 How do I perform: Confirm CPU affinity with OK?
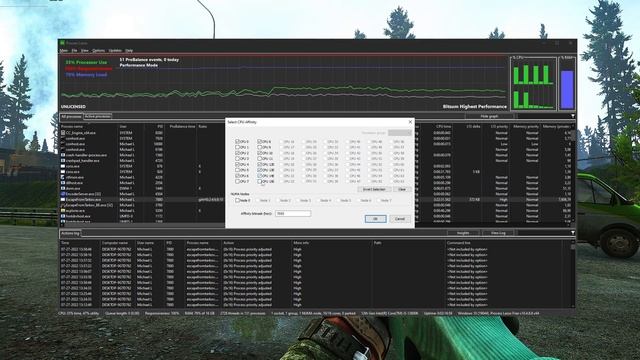click(375, 219)
